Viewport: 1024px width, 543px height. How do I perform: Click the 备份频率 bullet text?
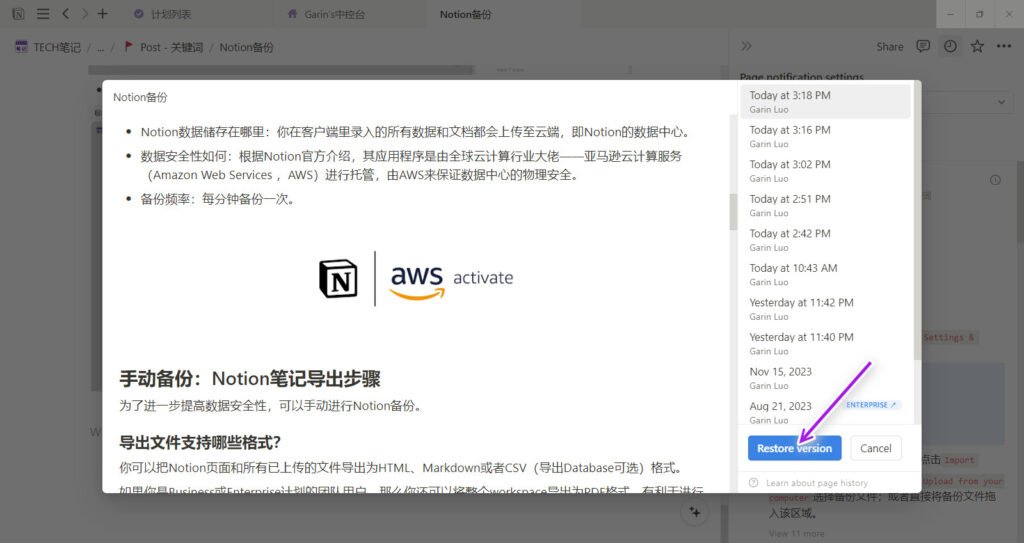pyautogui.click(x=218, y=199)
